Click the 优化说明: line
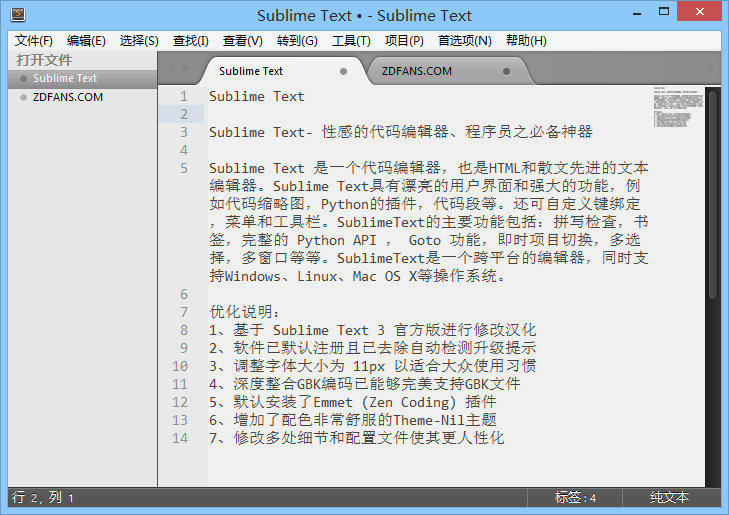The height and width of the screenshot is (515, 729). pyautogui.click(x=244, y=312)
